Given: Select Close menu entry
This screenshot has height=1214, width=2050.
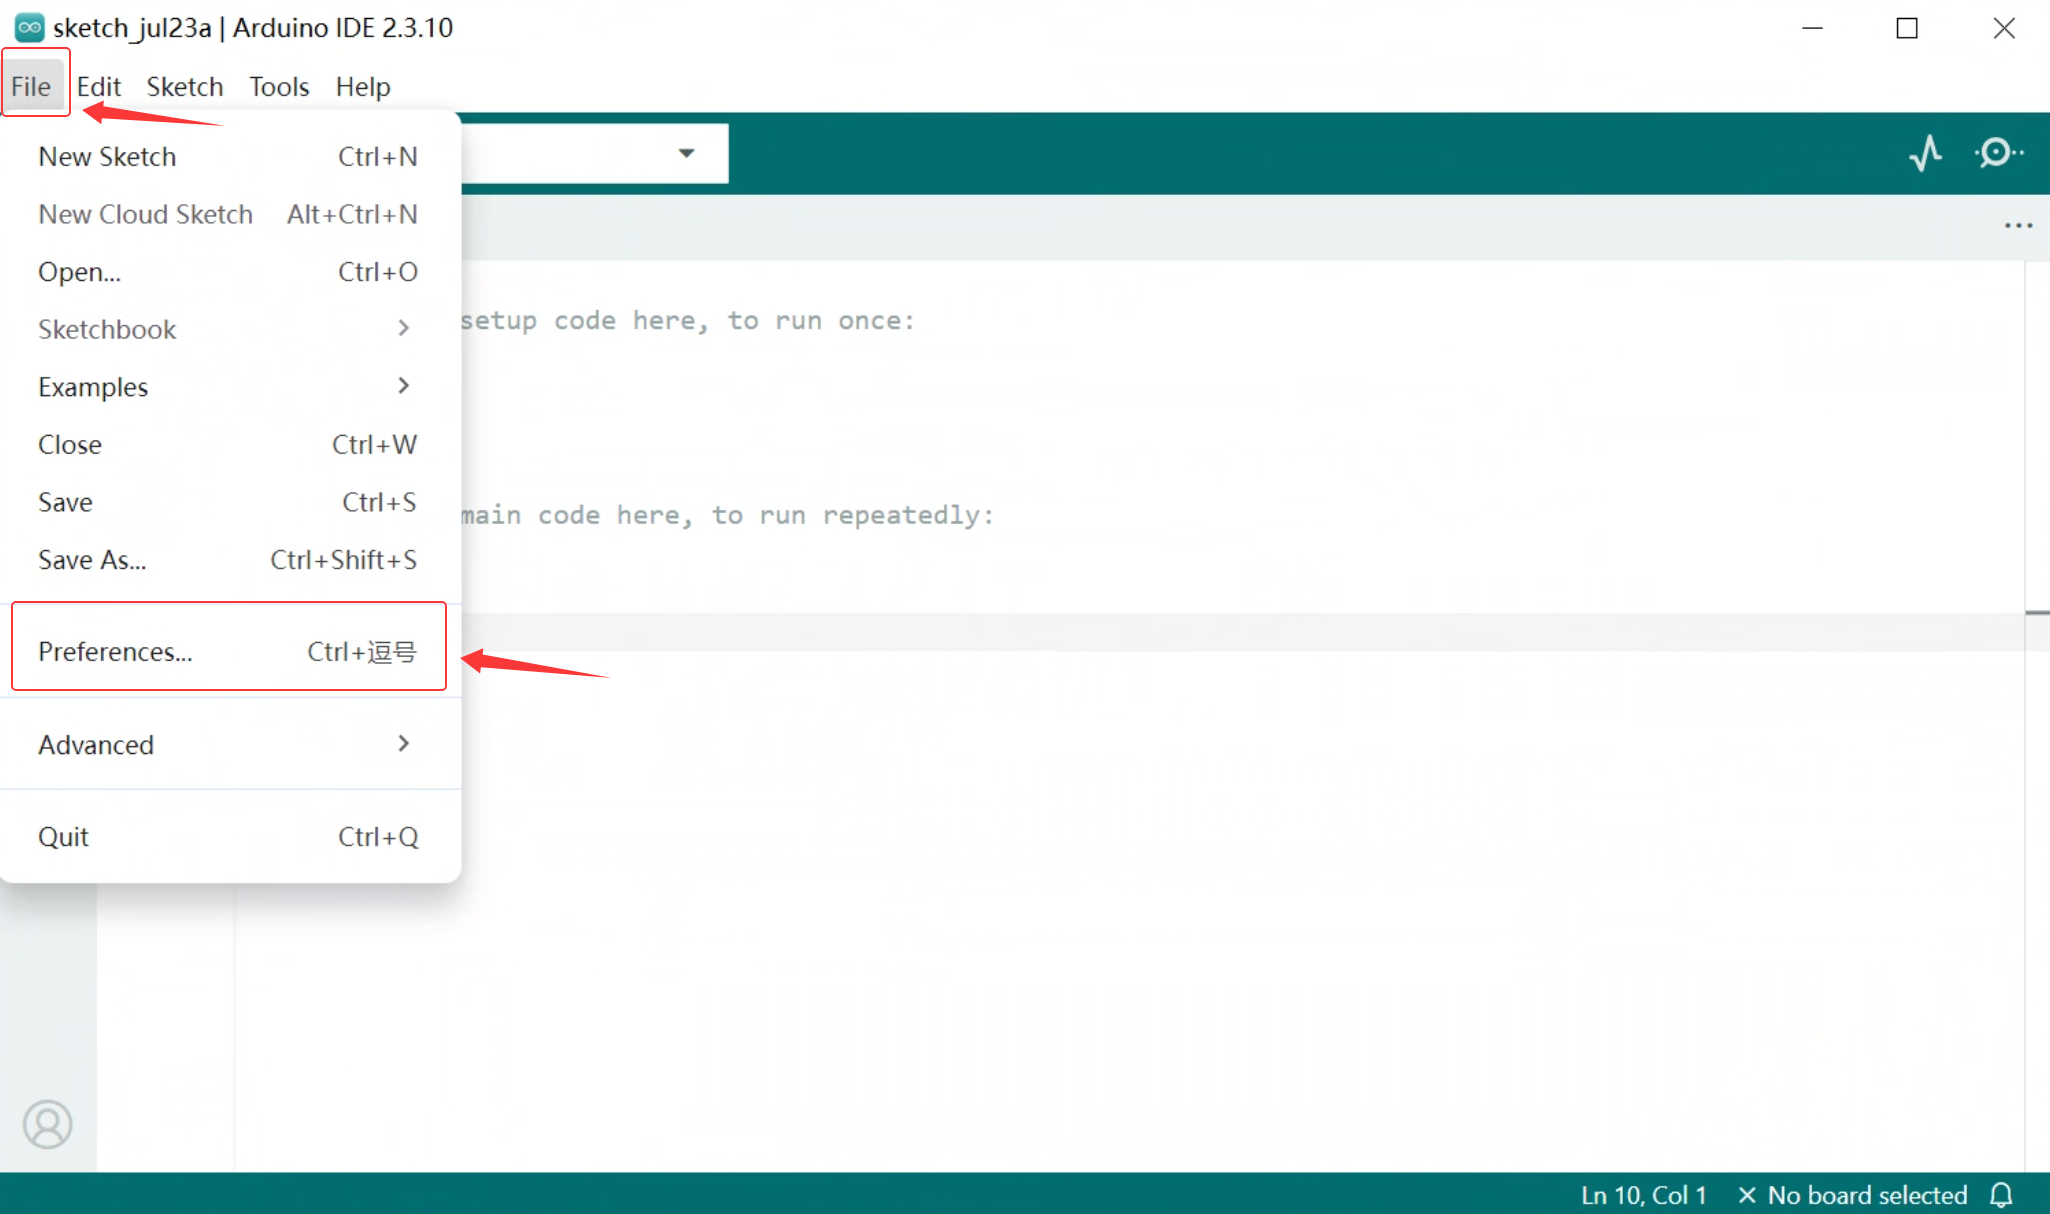Looking at the screenshot, I should coord(229,445).
